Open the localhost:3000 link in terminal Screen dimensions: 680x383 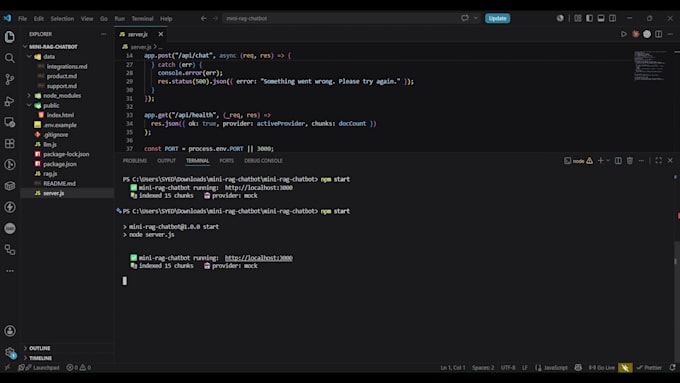coord(258,258)
